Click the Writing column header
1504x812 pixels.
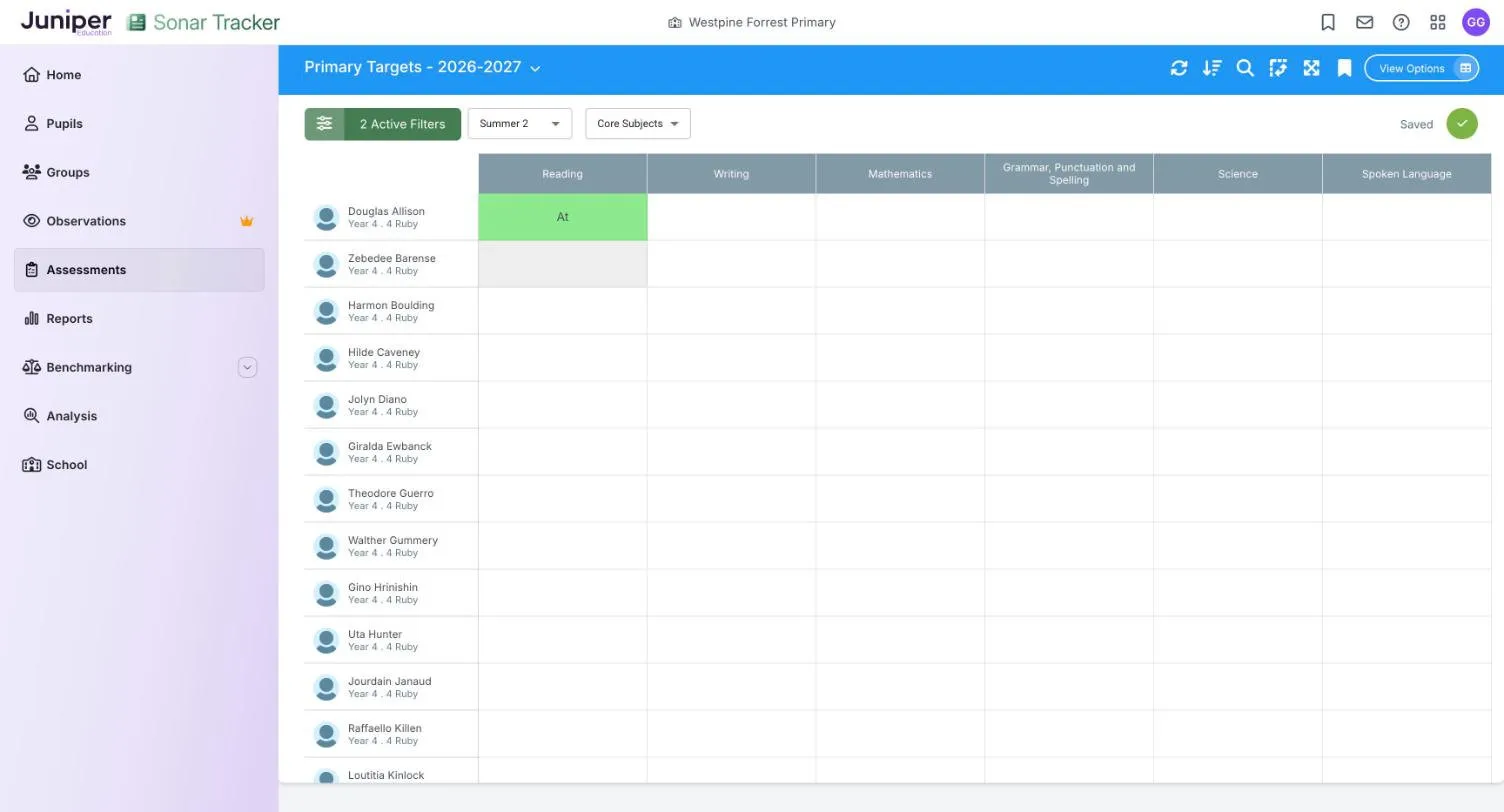(731, 174)
